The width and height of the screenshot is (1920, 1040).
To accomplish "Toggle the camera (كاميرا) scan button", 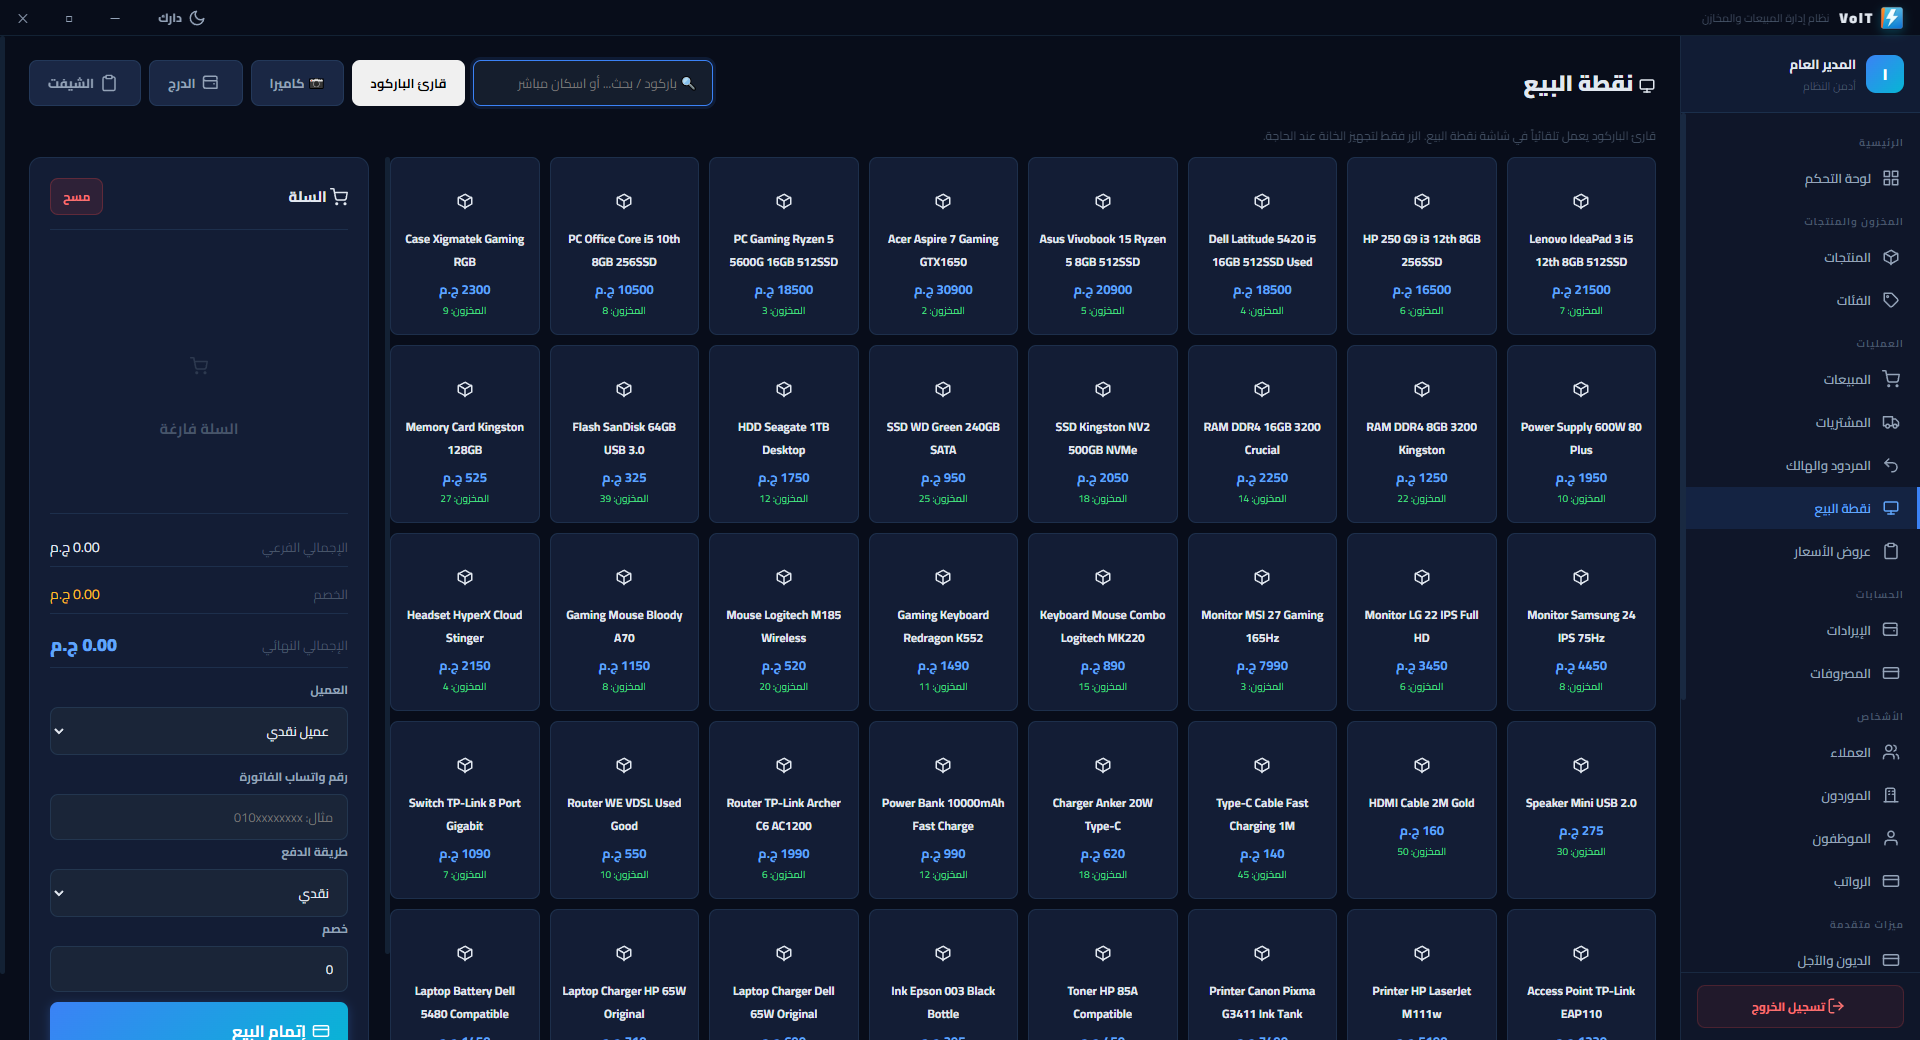I will [297, 83].
